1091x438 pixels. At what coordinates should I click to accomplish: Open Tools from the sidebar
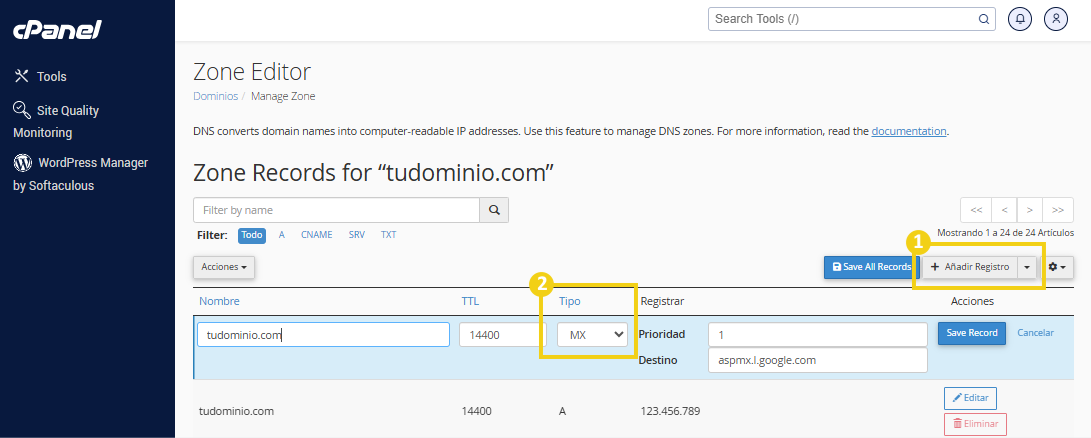coord(51,76)
